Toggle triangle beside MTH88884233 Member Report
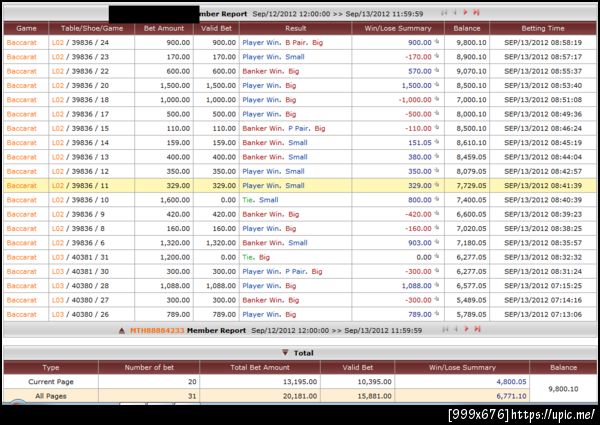 click(122, 331)
